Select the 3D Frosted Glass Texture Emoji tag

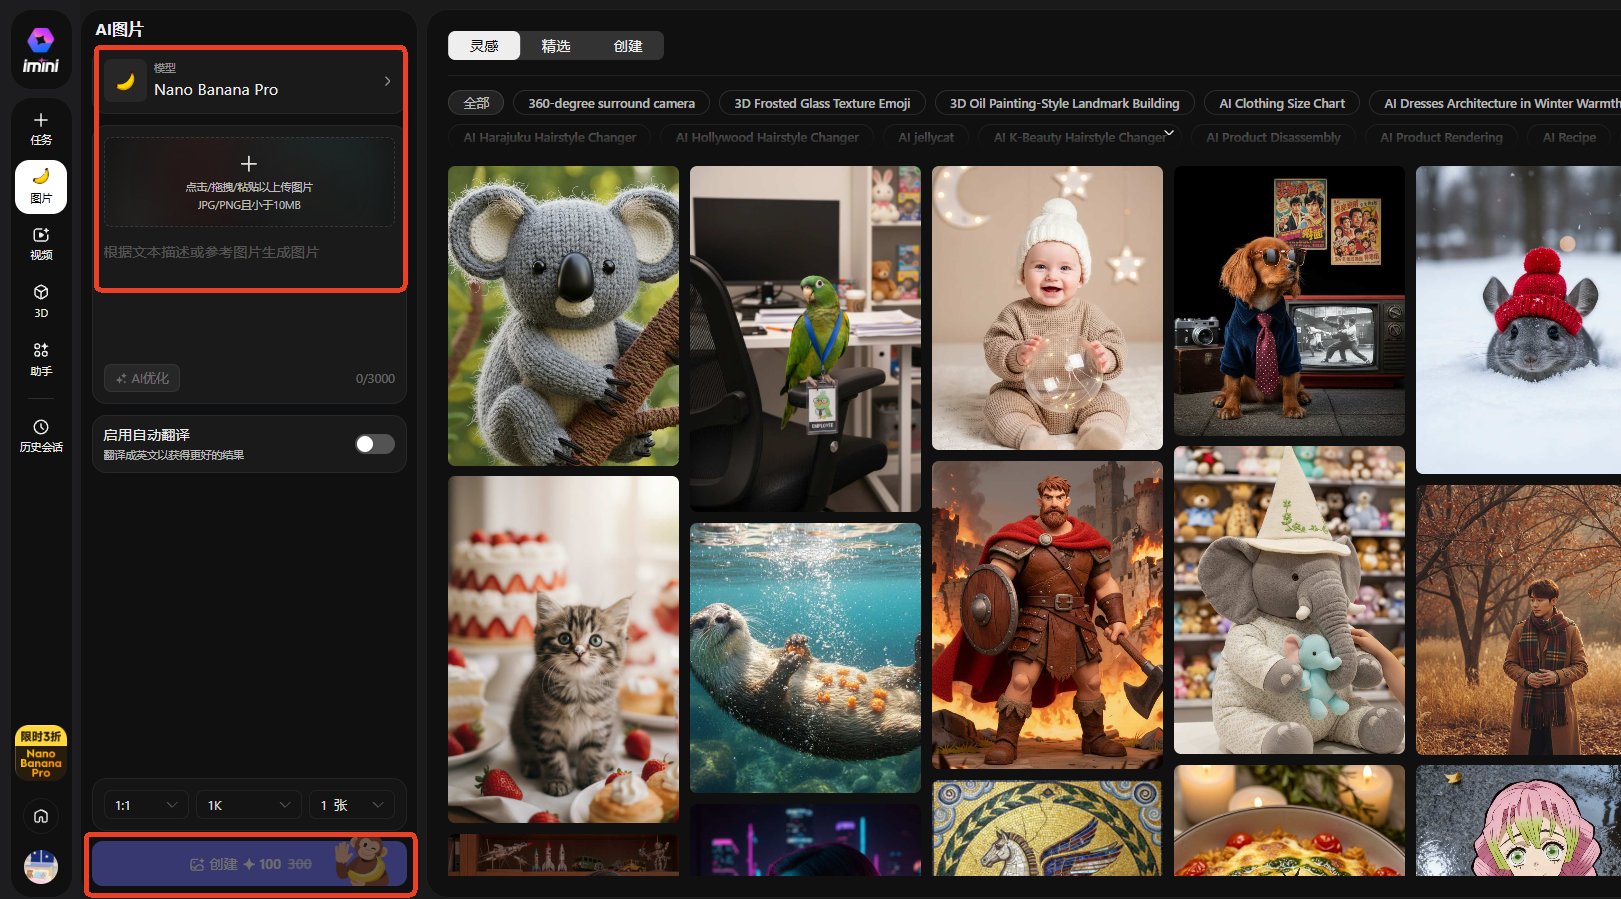(x=822, y=103)
